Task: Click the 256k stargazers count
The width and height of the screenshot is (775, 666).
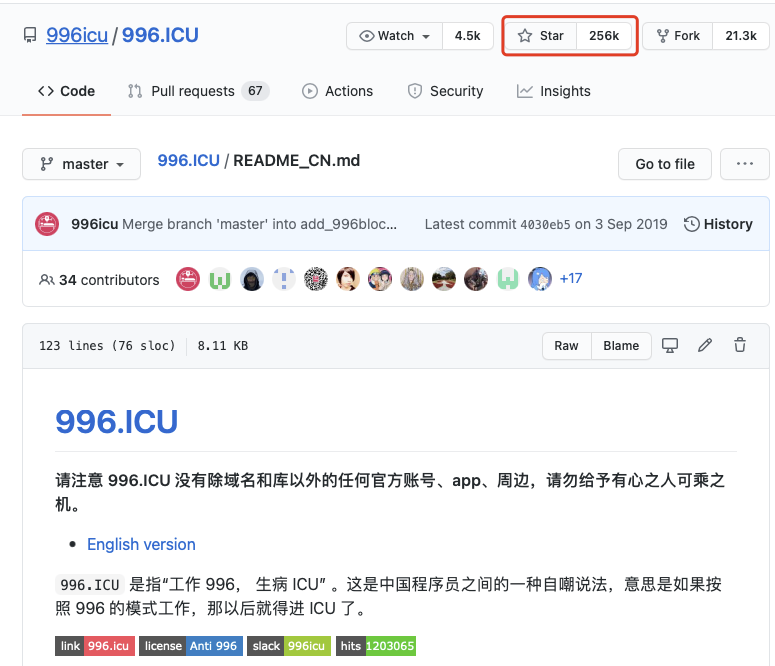Action: 604,36
